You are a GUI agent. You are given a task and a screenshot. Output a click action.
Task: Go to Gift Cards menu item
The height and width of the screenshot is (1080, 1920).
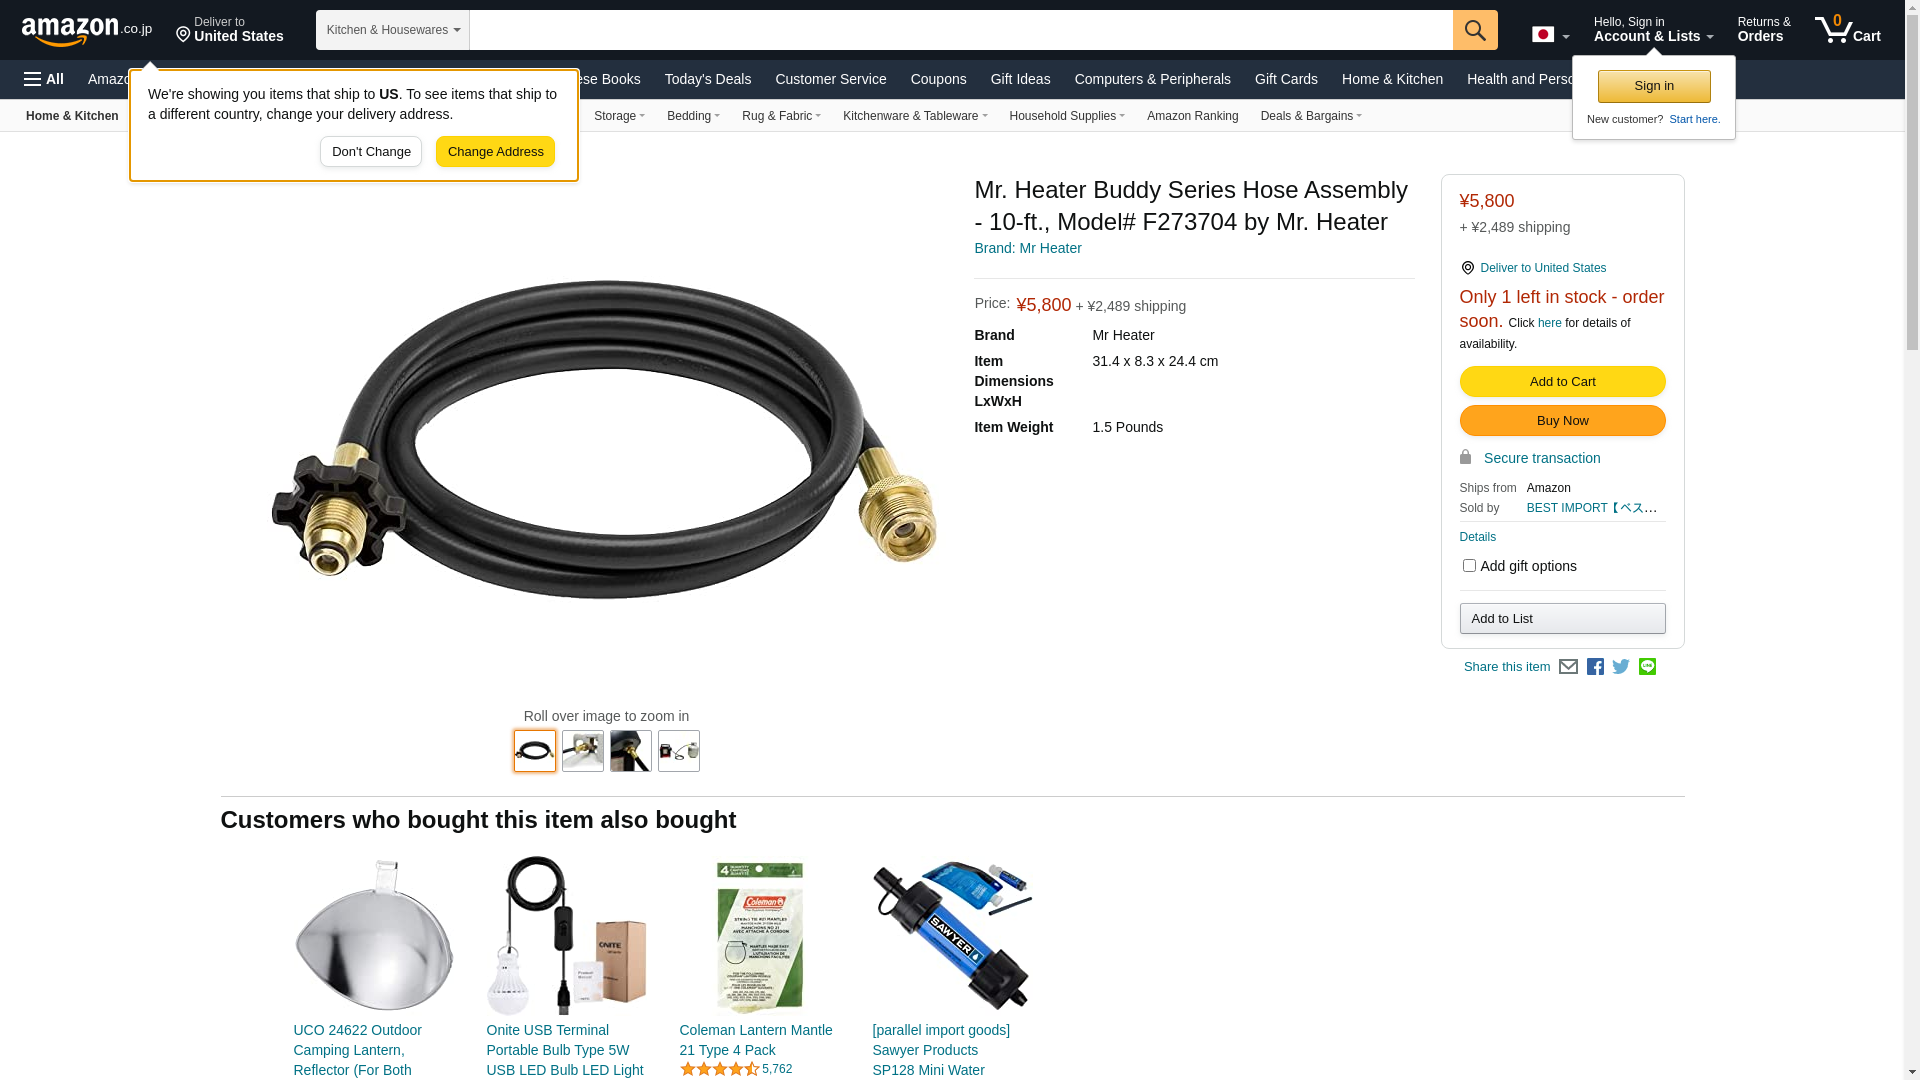pos(1286,79)
